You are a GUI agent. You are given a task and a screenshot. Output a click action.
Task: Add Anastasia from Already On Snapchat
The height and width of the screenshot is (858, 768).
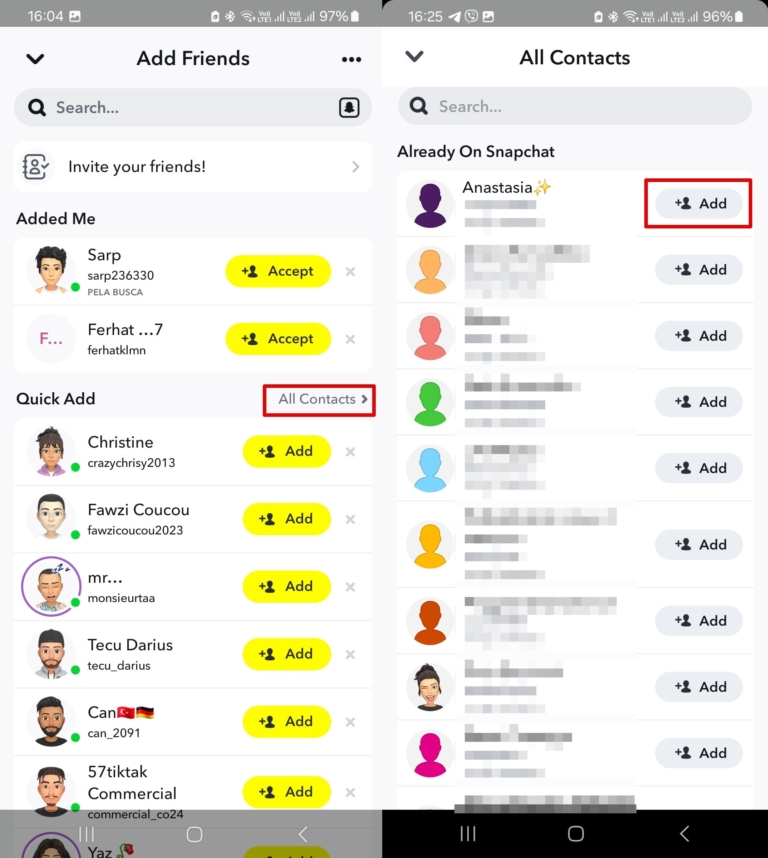pyautogui.click(x=698, y=203)
